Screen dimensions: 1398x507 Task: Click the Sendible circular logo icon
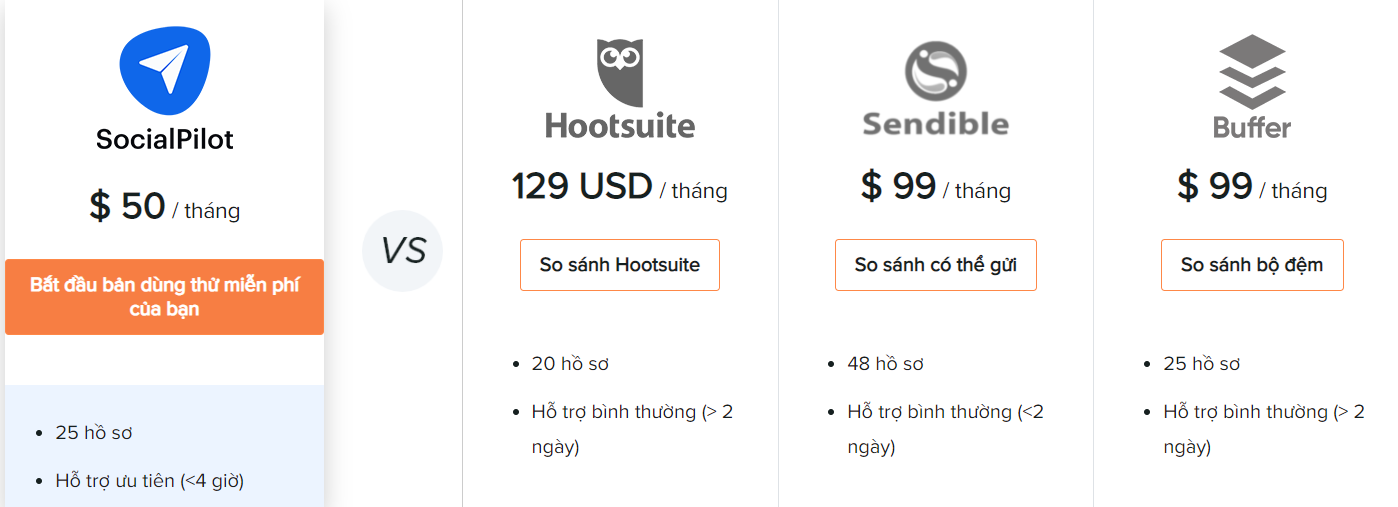pos(935,72)
